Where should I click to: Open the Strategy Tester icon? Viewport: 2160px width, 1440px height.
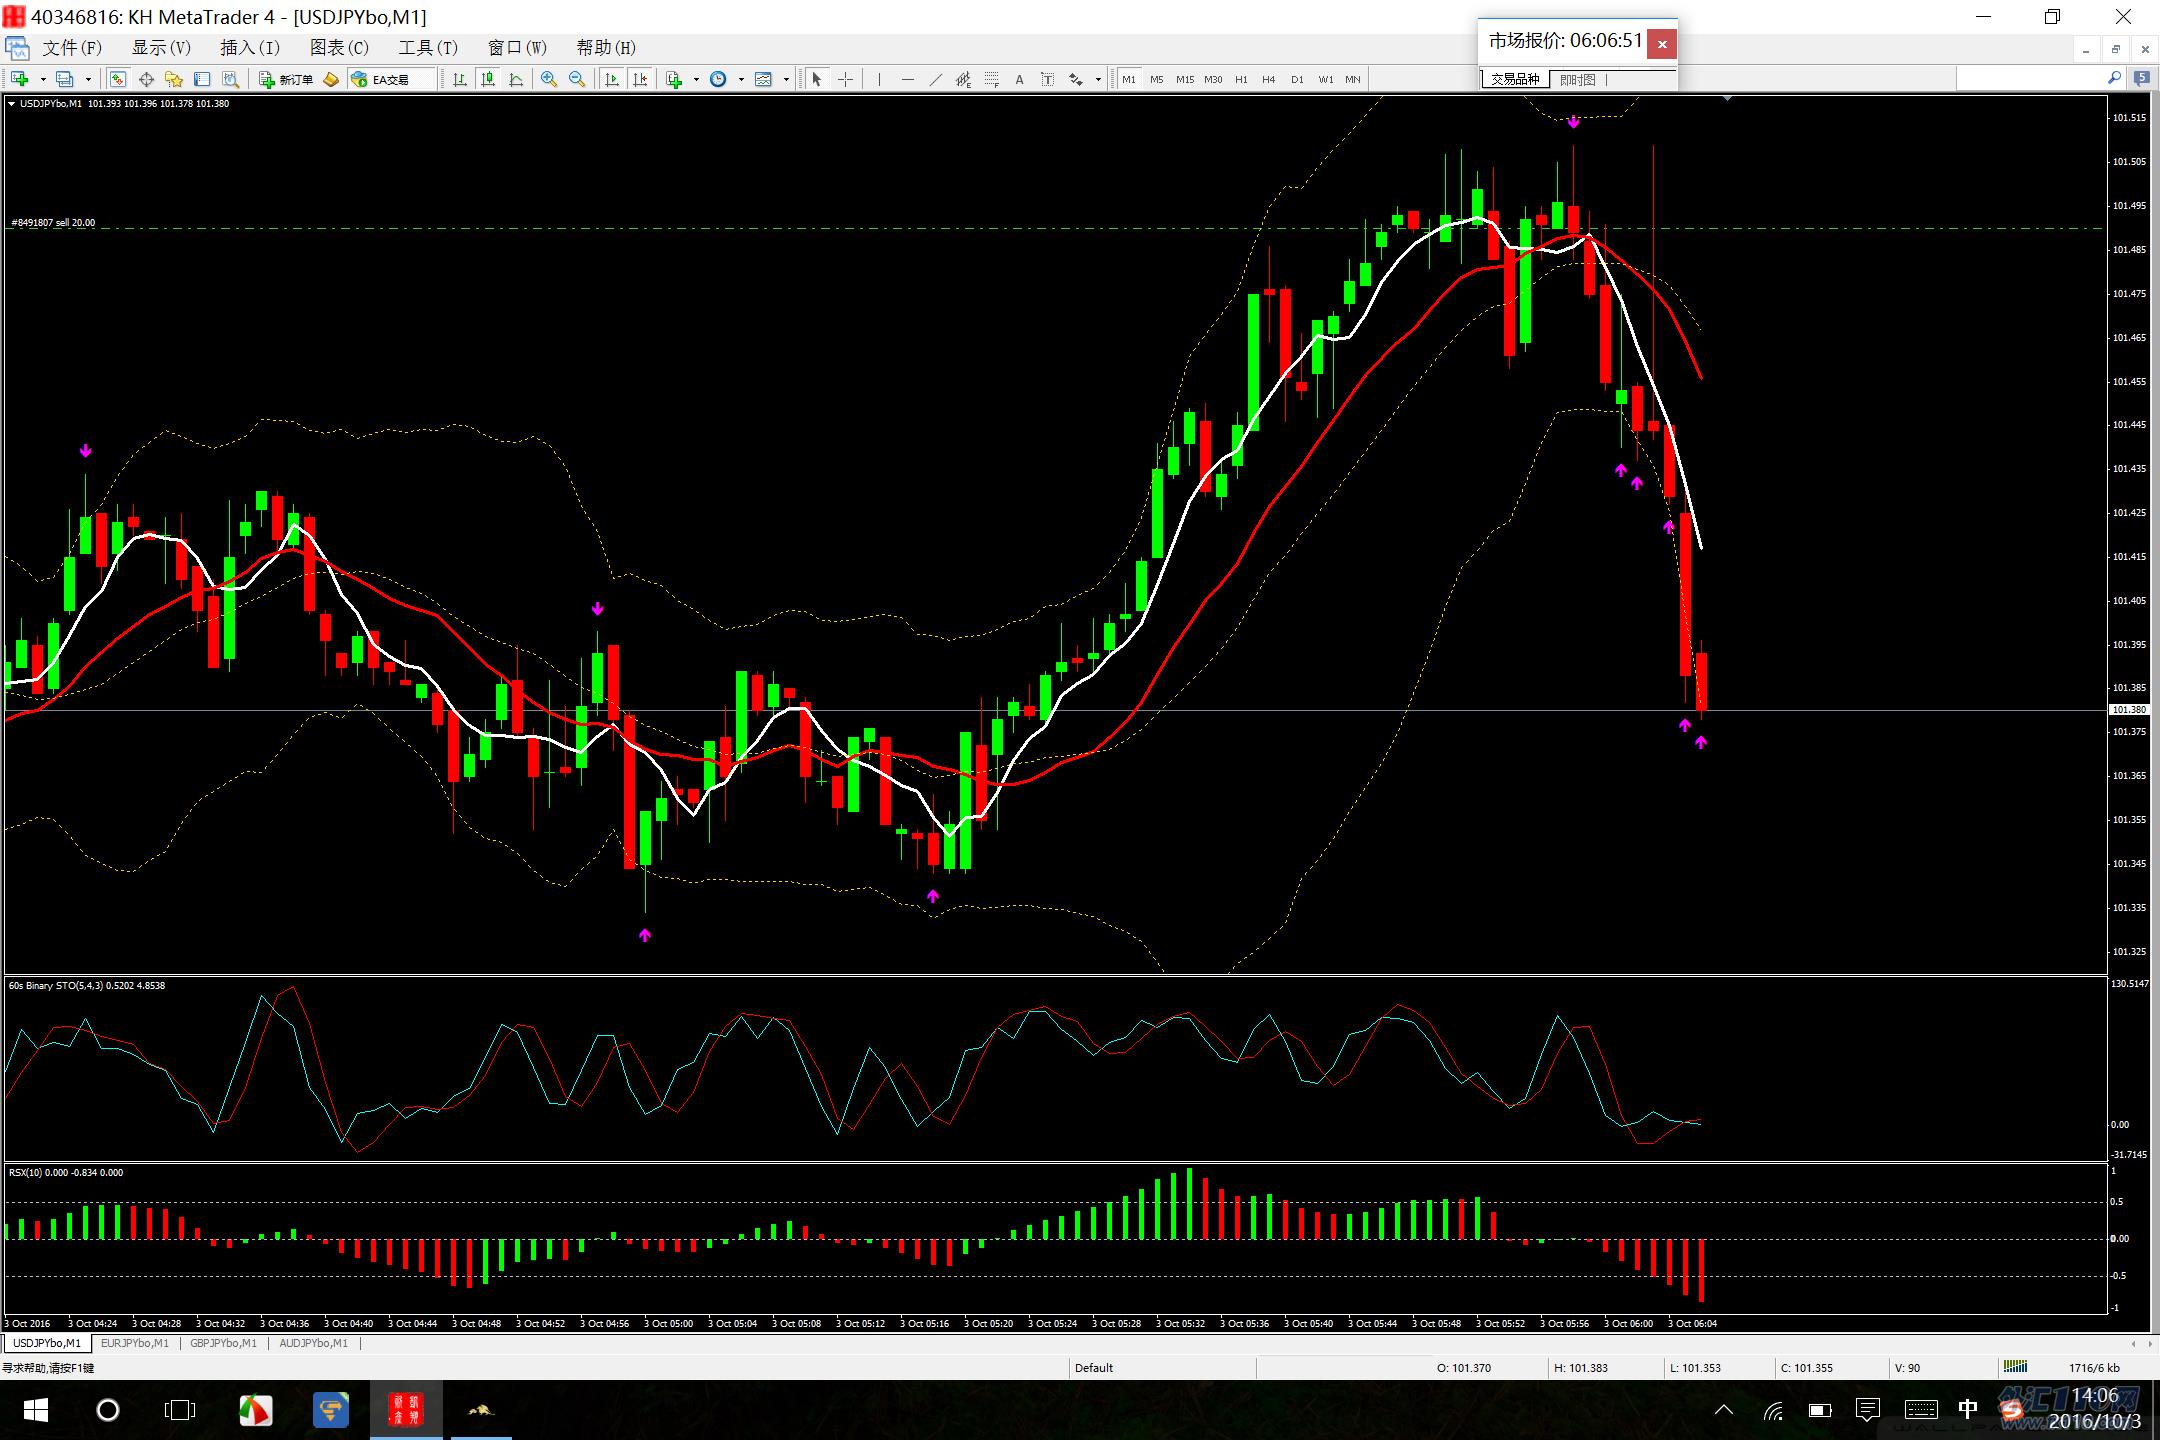tap(230, 79)
